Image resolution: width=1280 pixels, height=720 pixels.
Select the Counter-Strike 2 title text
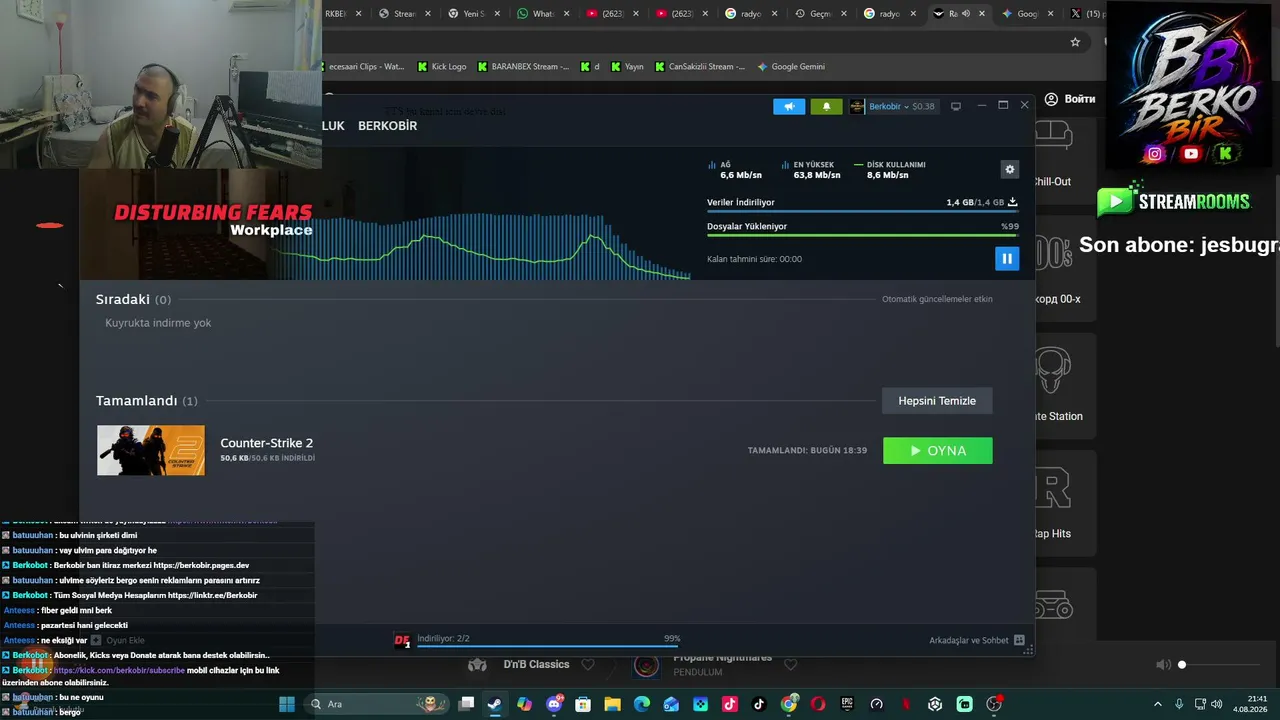click(x=267, y=443)
